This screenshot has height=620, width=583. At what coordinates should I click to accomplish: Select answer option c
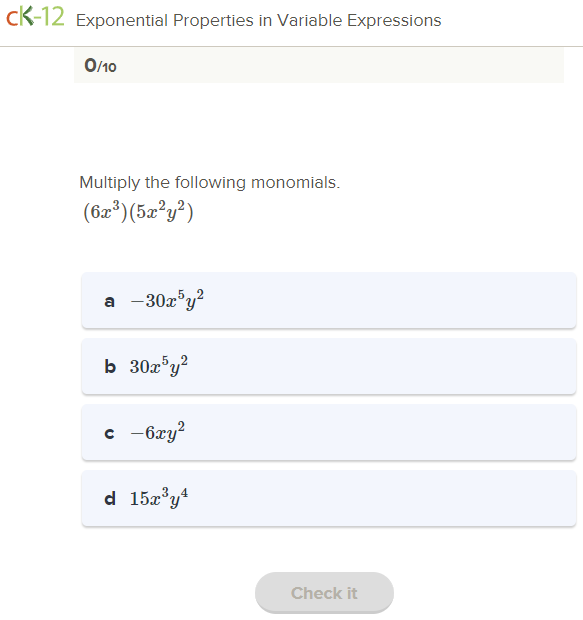point(329,432)
